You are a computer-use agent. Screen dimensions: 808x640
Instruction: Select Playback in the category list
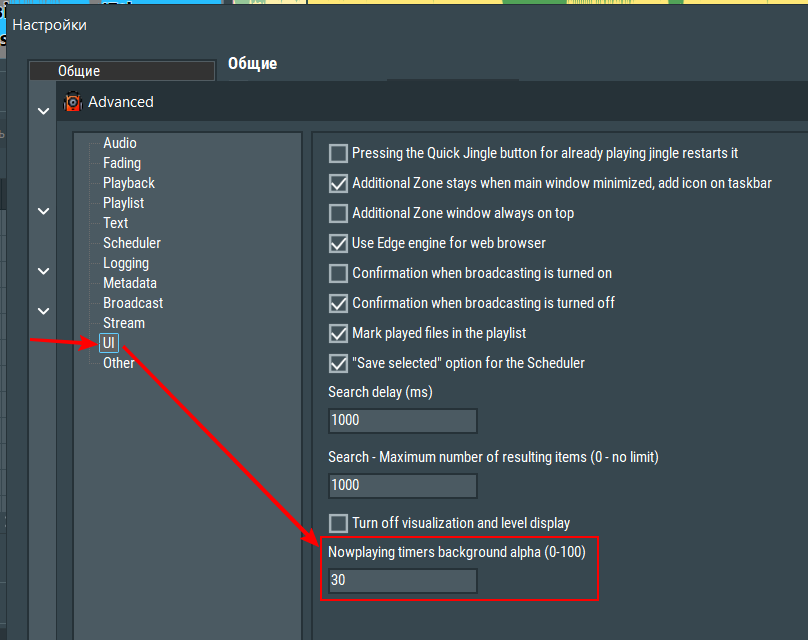tap(129, 183)
